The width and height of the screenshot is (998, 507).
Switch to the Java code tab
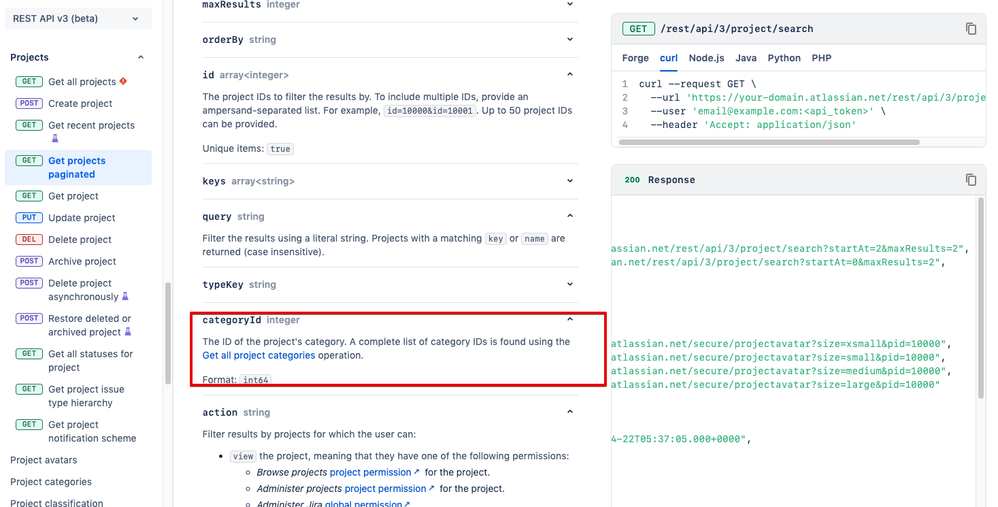pos(746,58)
